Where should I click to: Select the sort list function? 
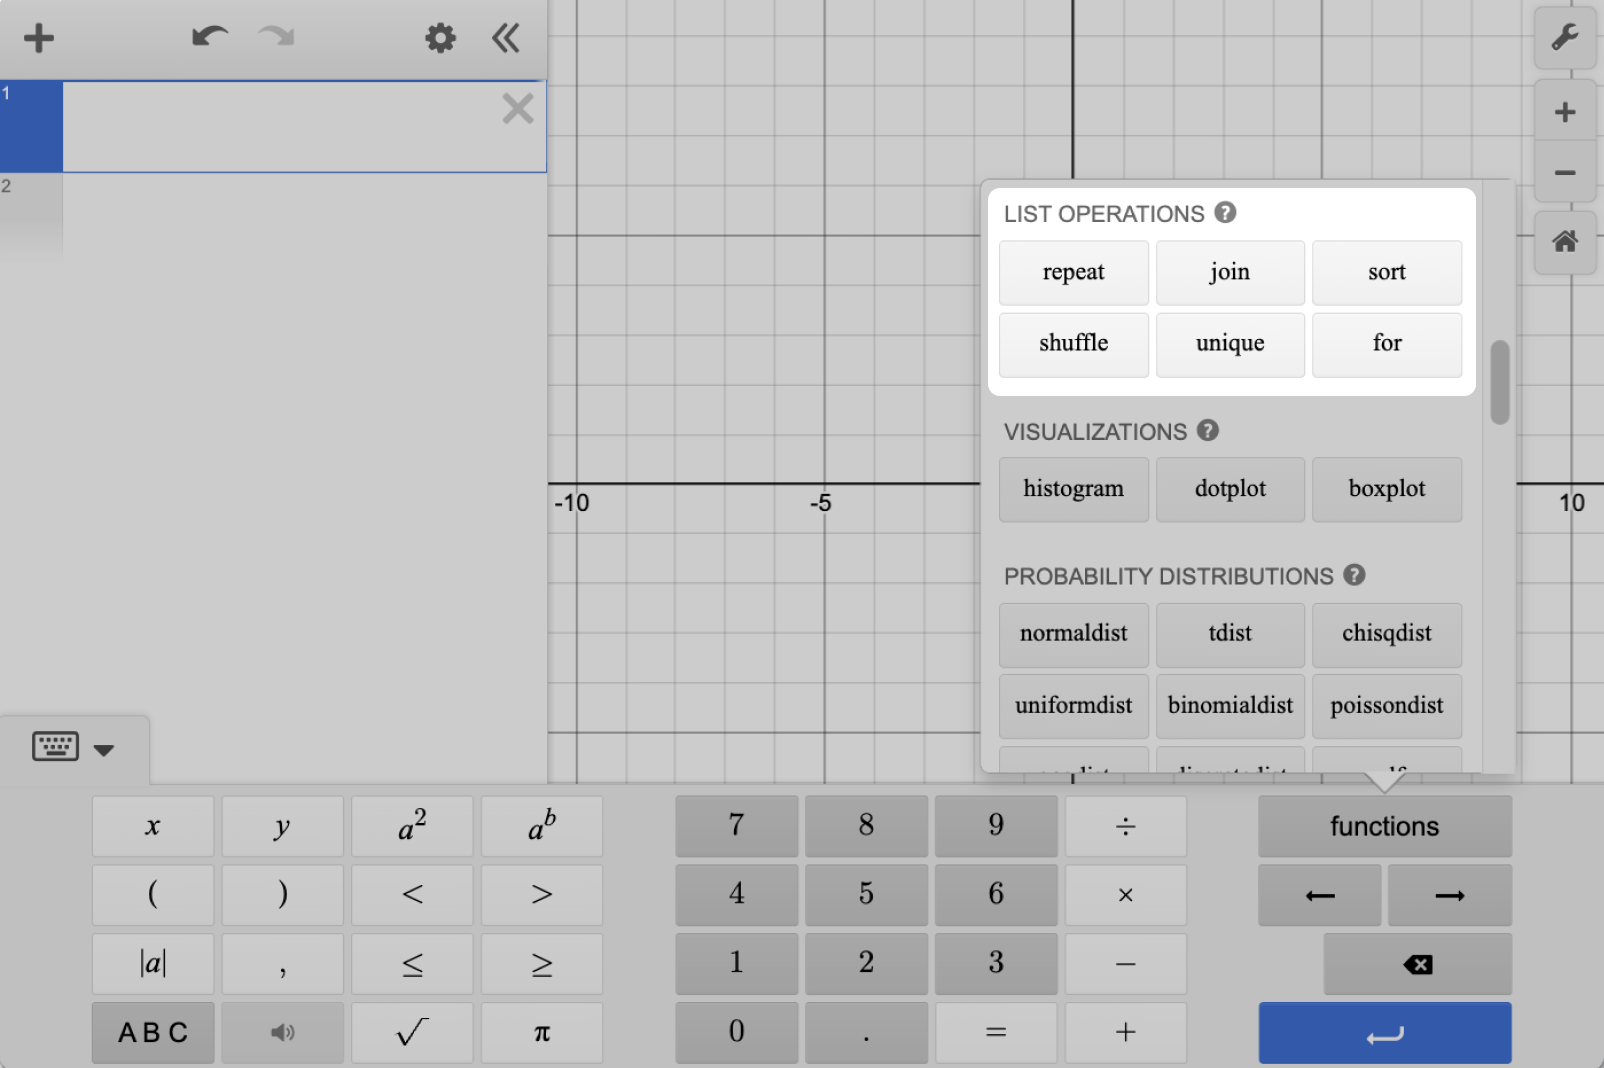[x=1387, y=272]
